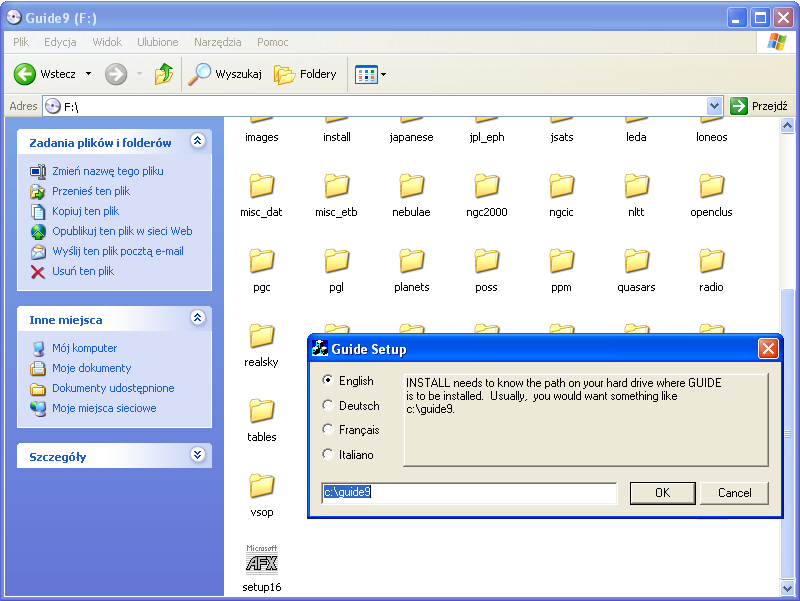Open Dokumenty udostępnione link

[x=113, y=388]
